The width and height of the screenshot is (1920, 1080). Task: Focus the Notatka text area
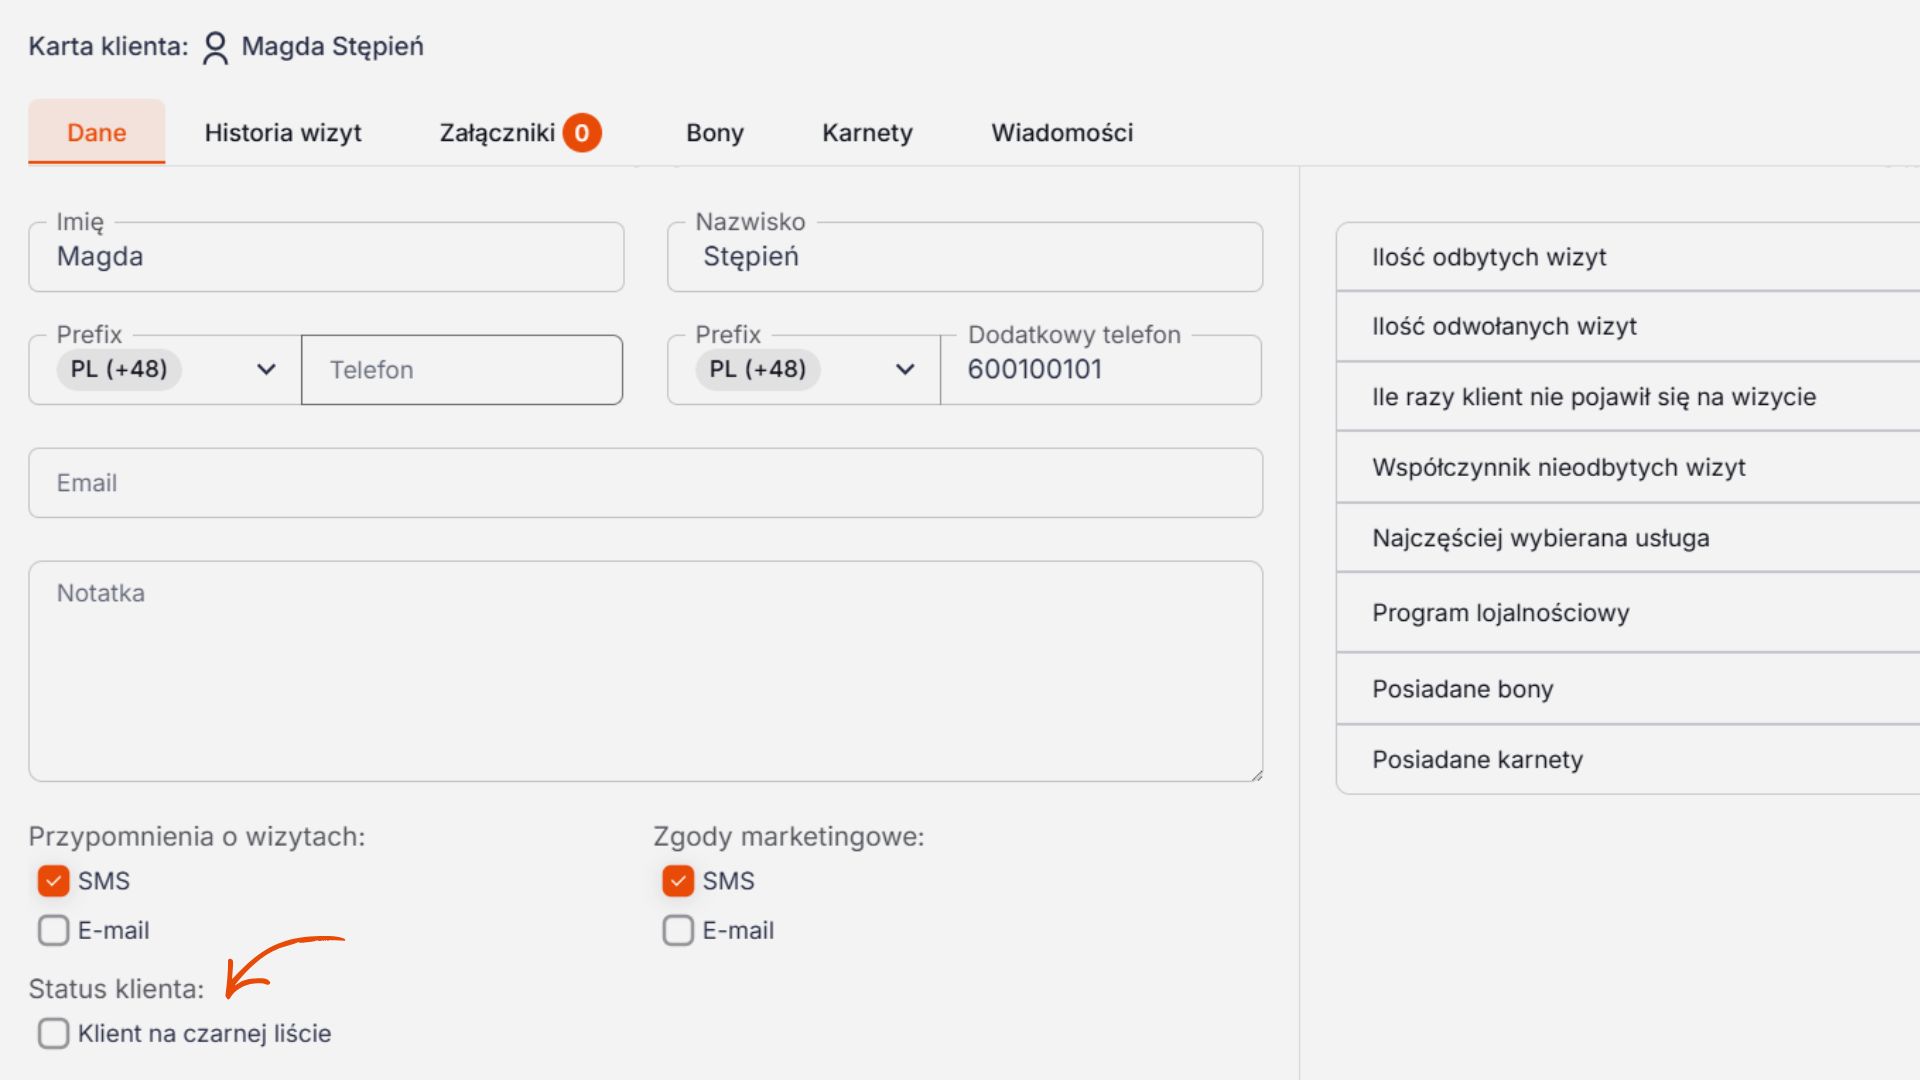click(x=645, y=670)
